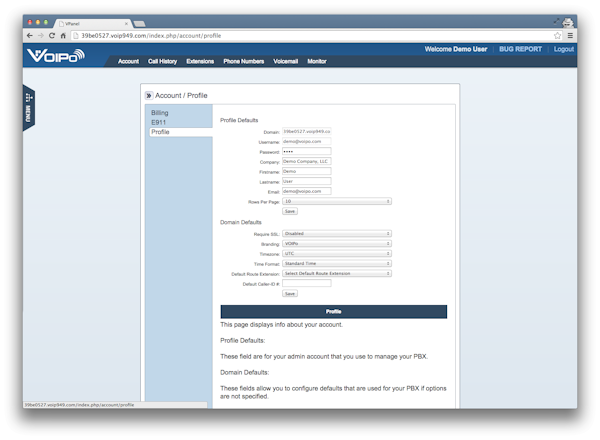
Task: Click the Email input field
Action: (x=307, y=191)
